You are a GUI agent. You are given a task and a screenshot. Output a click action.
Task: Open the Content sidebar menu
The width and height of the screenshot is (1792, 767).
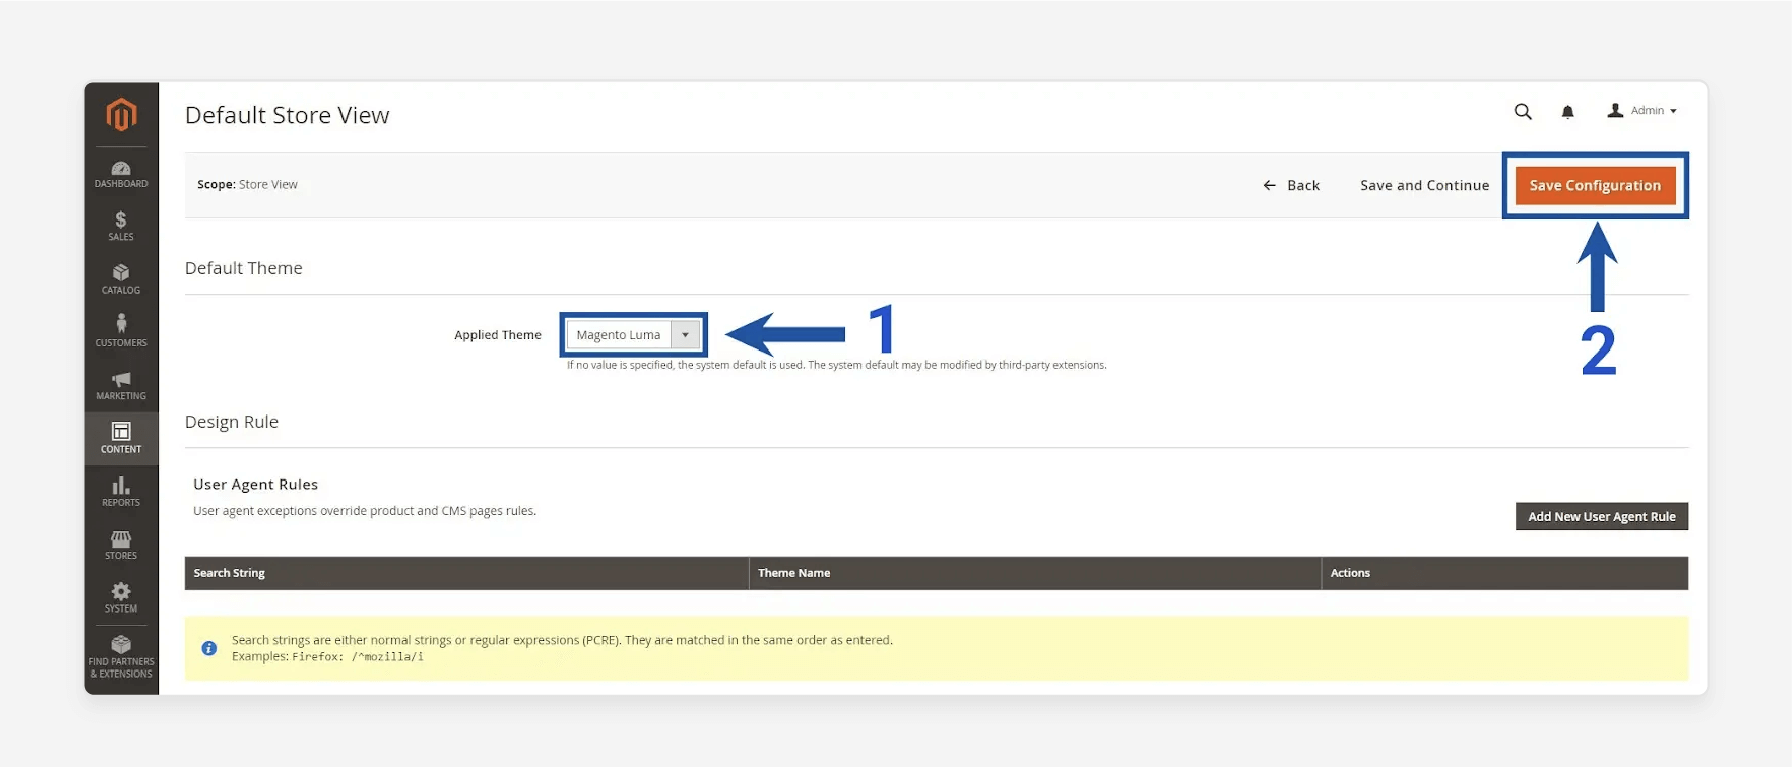click(x=121, y=438)
